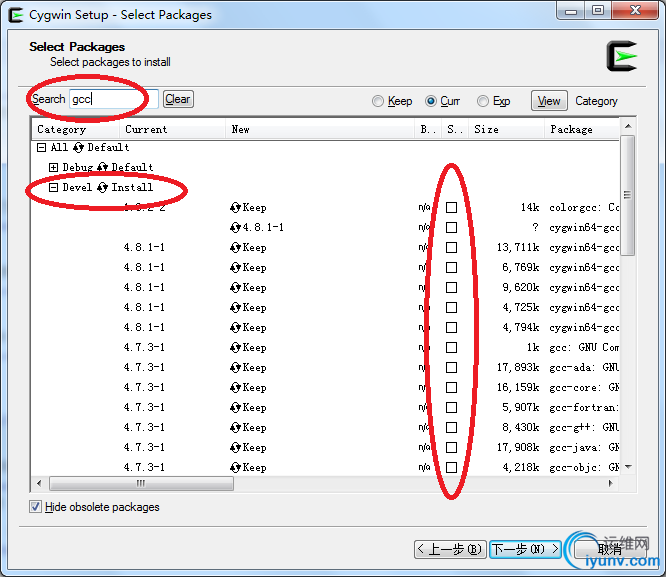Click the list scroll up arrow
Viewport: 666px width, 577px height.
[628, 126]
